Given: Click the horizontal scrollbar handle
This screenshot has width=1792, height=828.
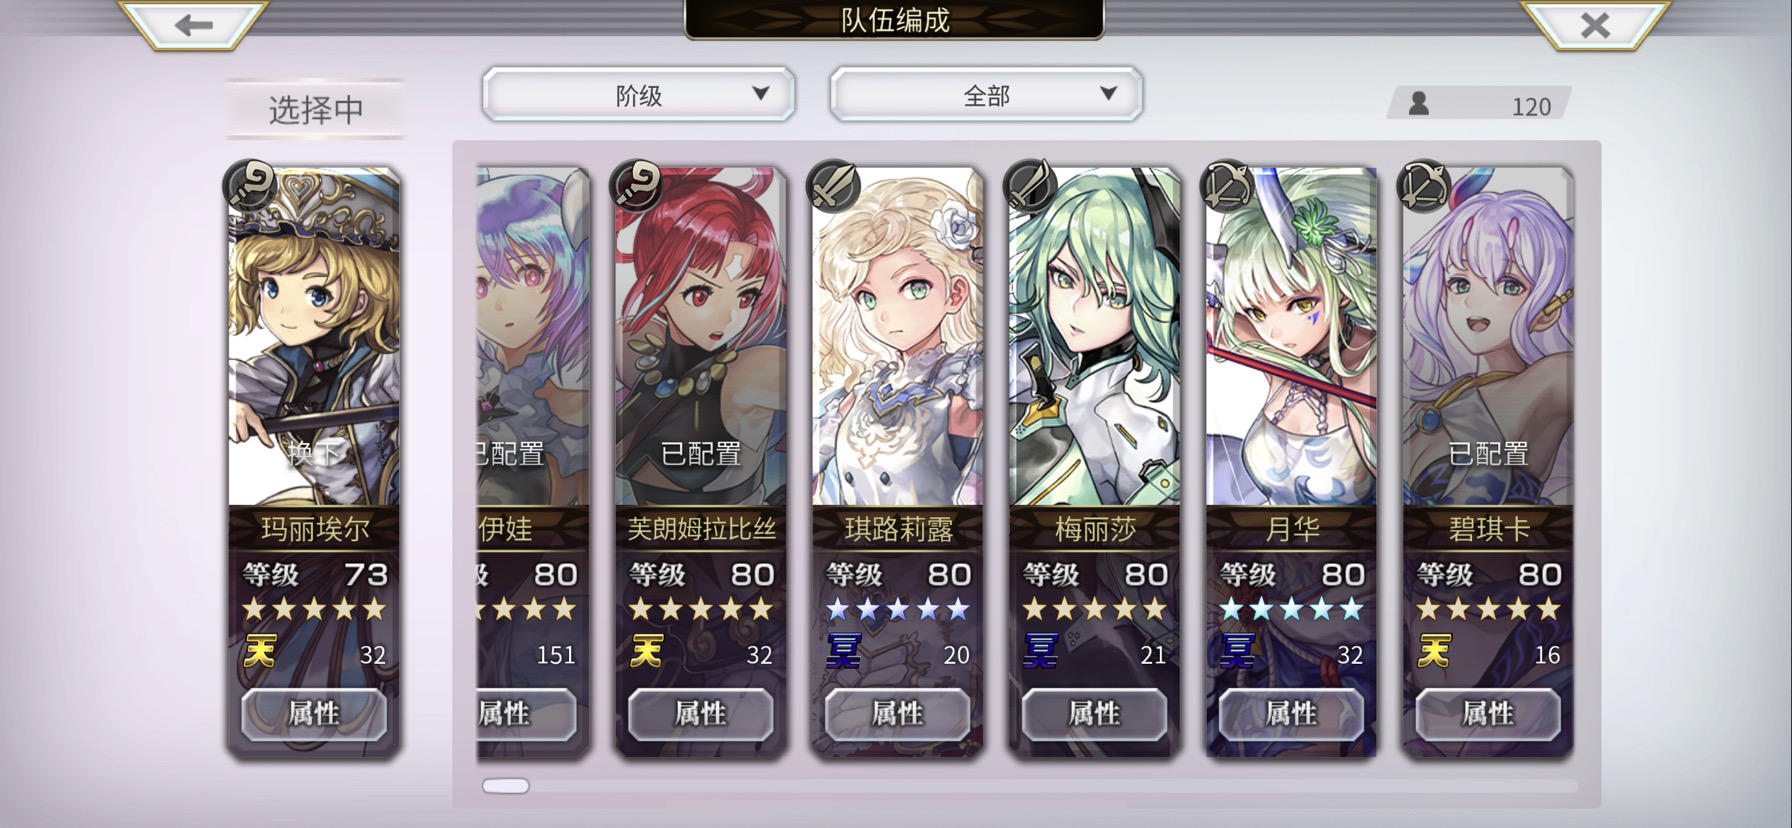Looking at the screenshot, I should point(506,786).
